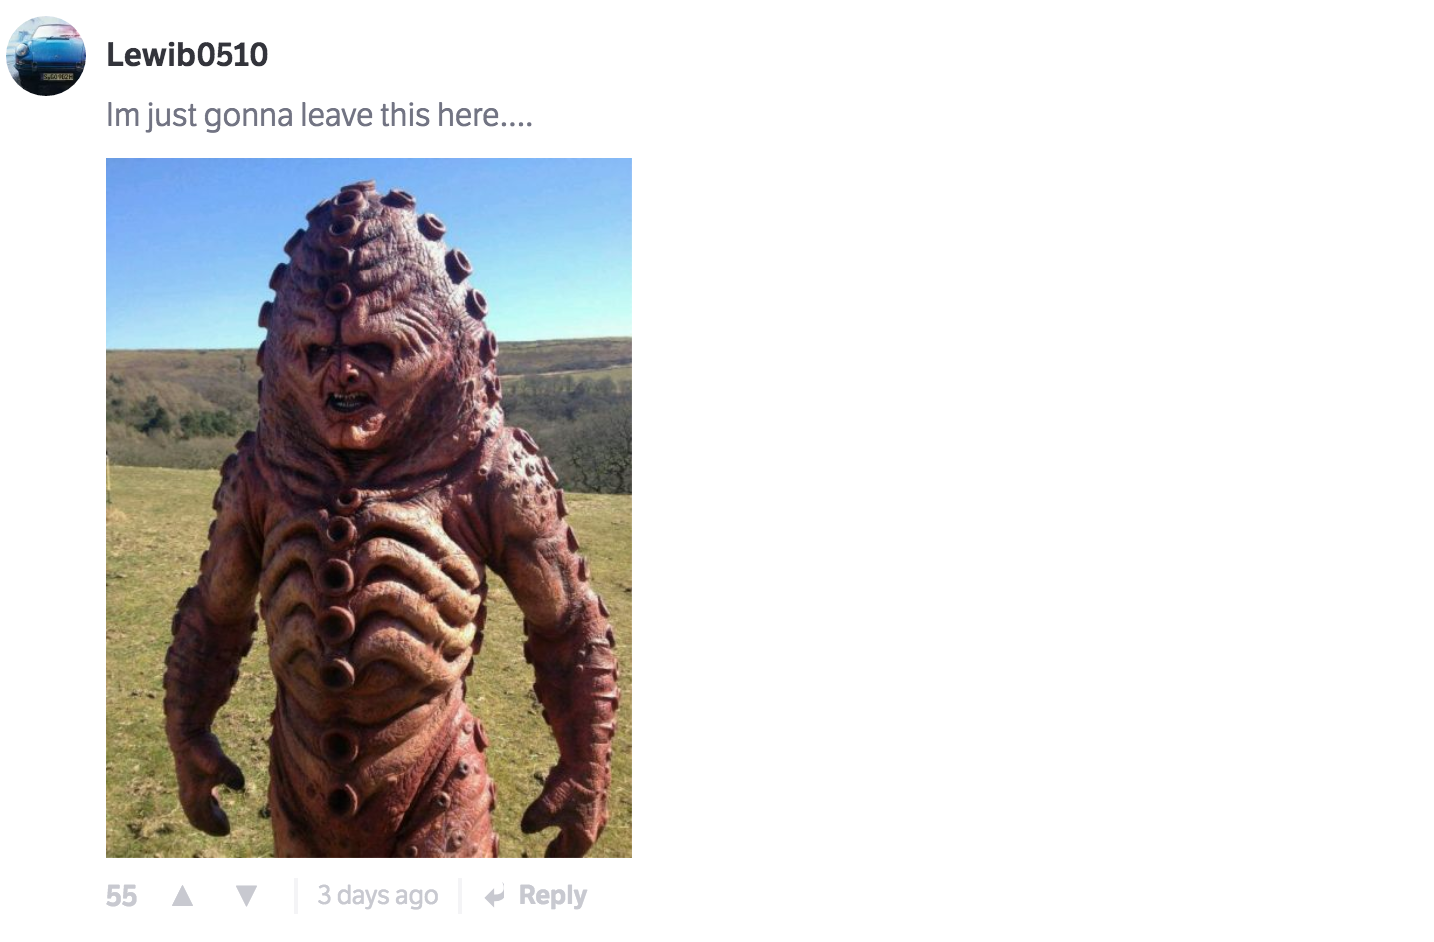The height and width of the screenshot is (942, 1434).
Task: Open the '3 days ago' comment permalink
Action: click(x=377, y=895)
